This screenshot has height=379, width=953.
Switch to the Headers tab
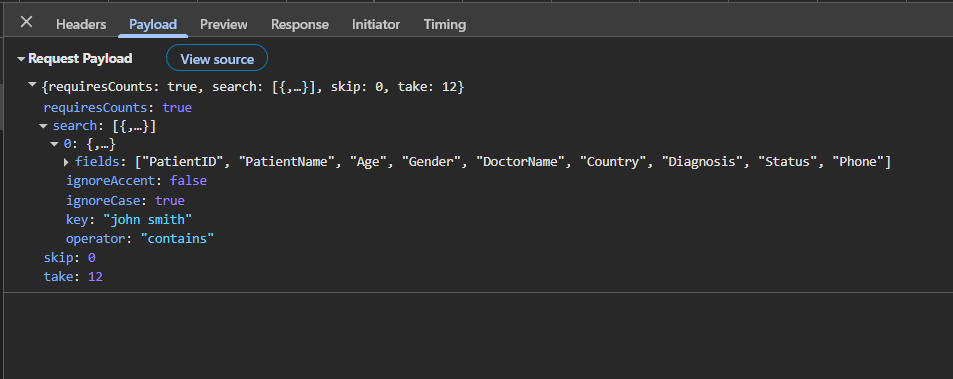[x=81, y=24]
